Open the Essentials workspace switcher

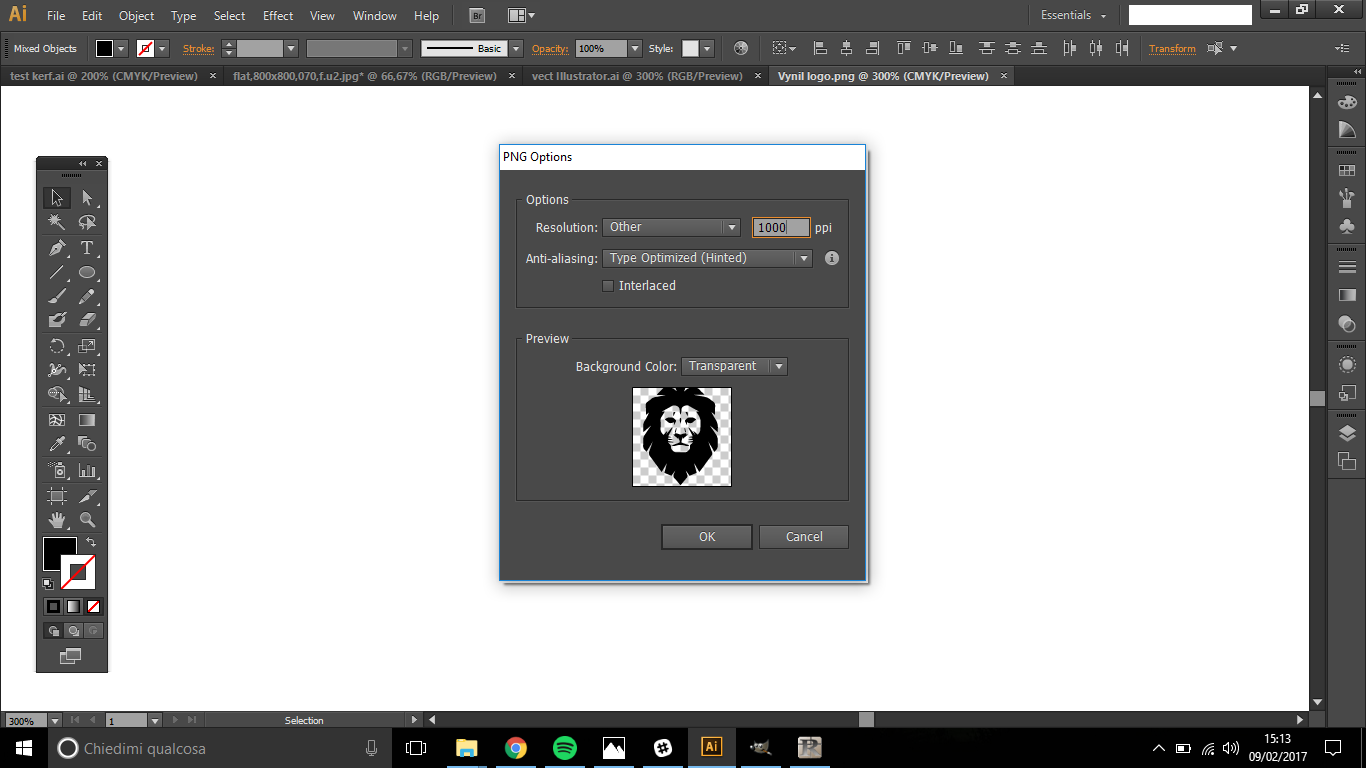(x=1074, y=15)
